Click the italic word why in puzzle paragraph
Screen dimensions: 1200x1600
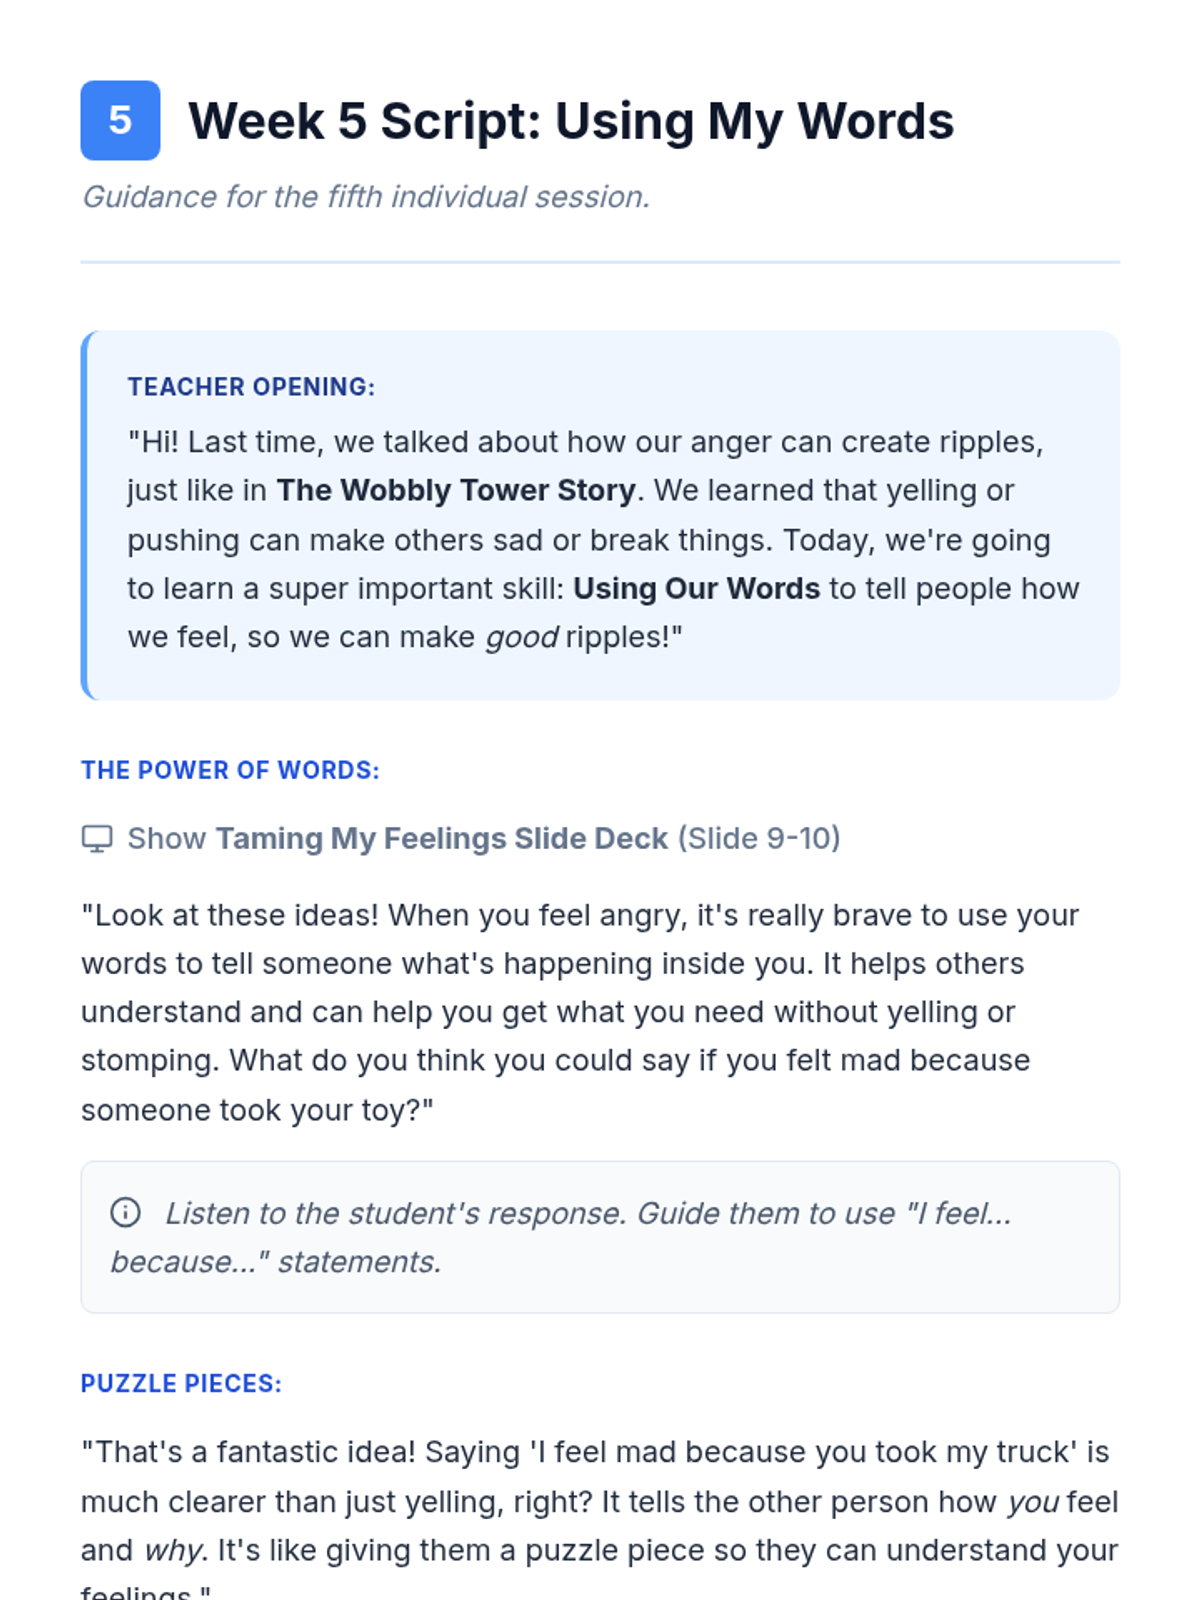coord(173,1550)
